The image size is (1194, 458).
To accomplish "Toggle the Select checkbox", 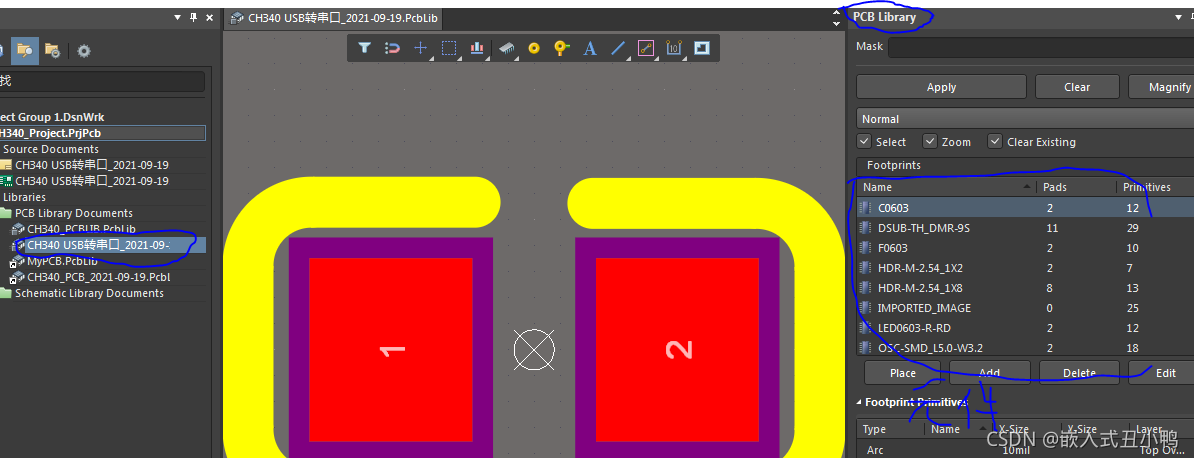I will (x=864, y=142).
